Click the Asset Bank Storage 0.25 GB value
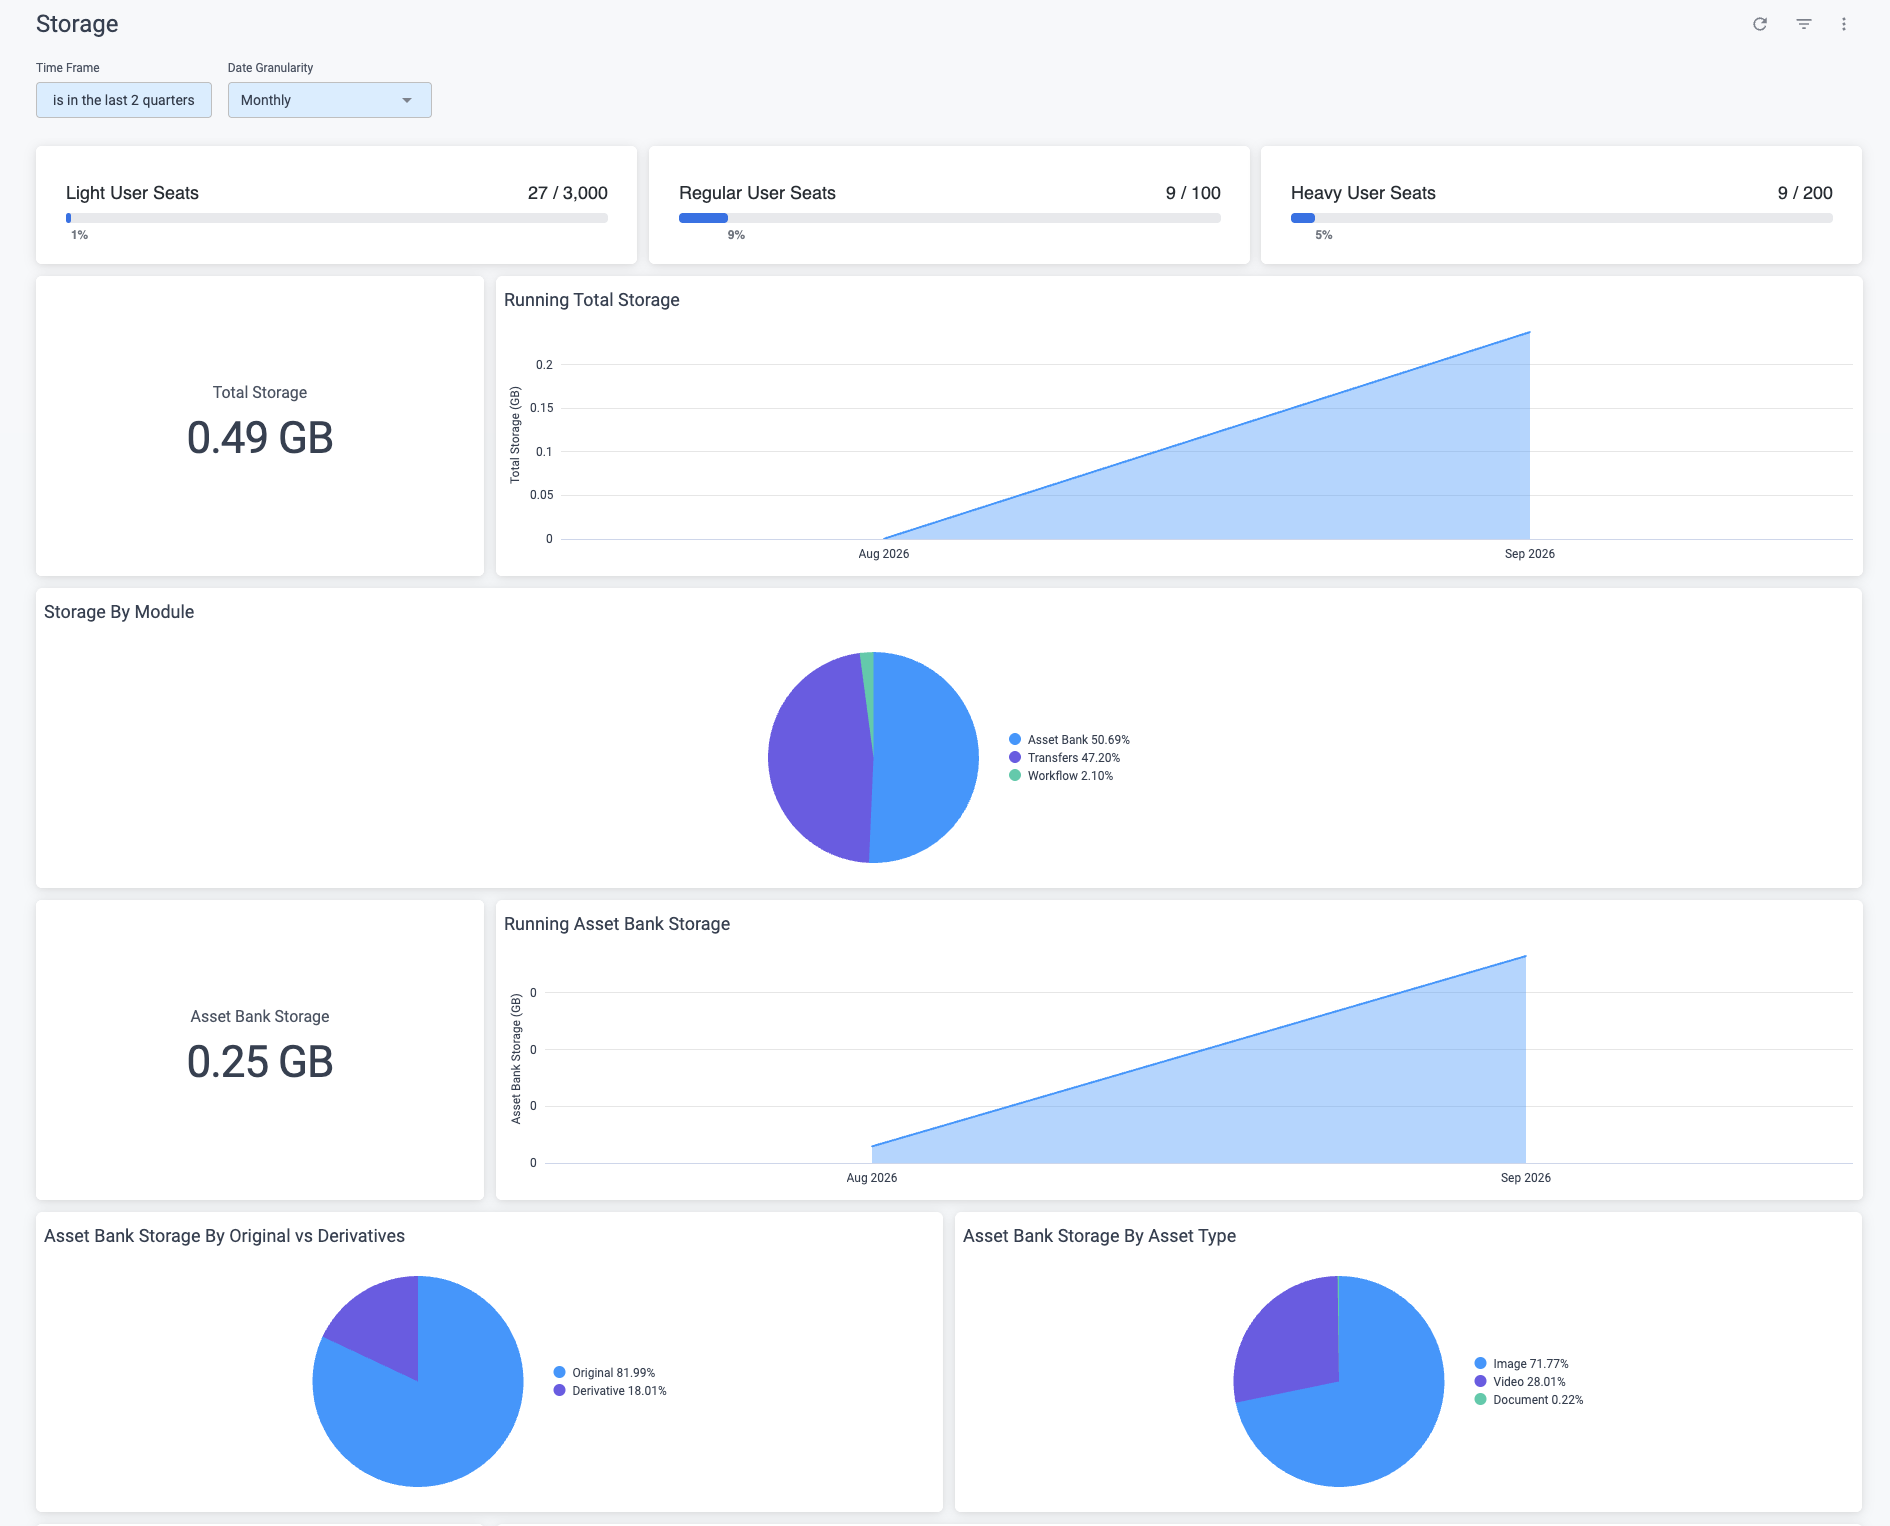 260,1062
